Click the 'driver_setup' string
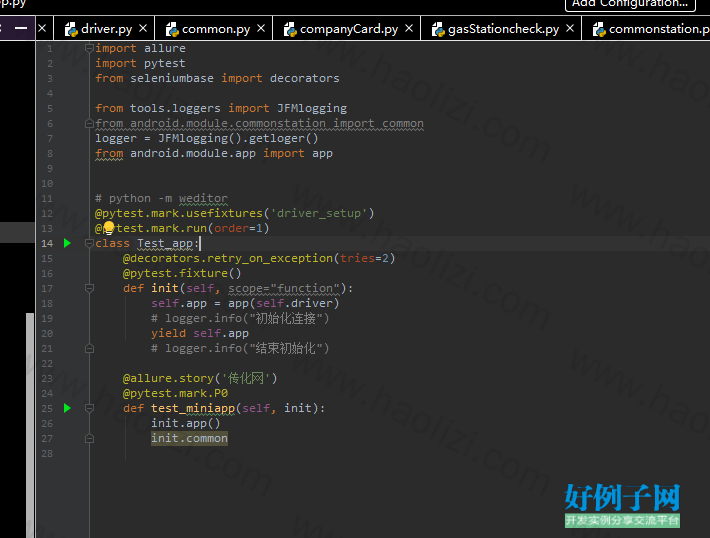 (x=319, y=213)
